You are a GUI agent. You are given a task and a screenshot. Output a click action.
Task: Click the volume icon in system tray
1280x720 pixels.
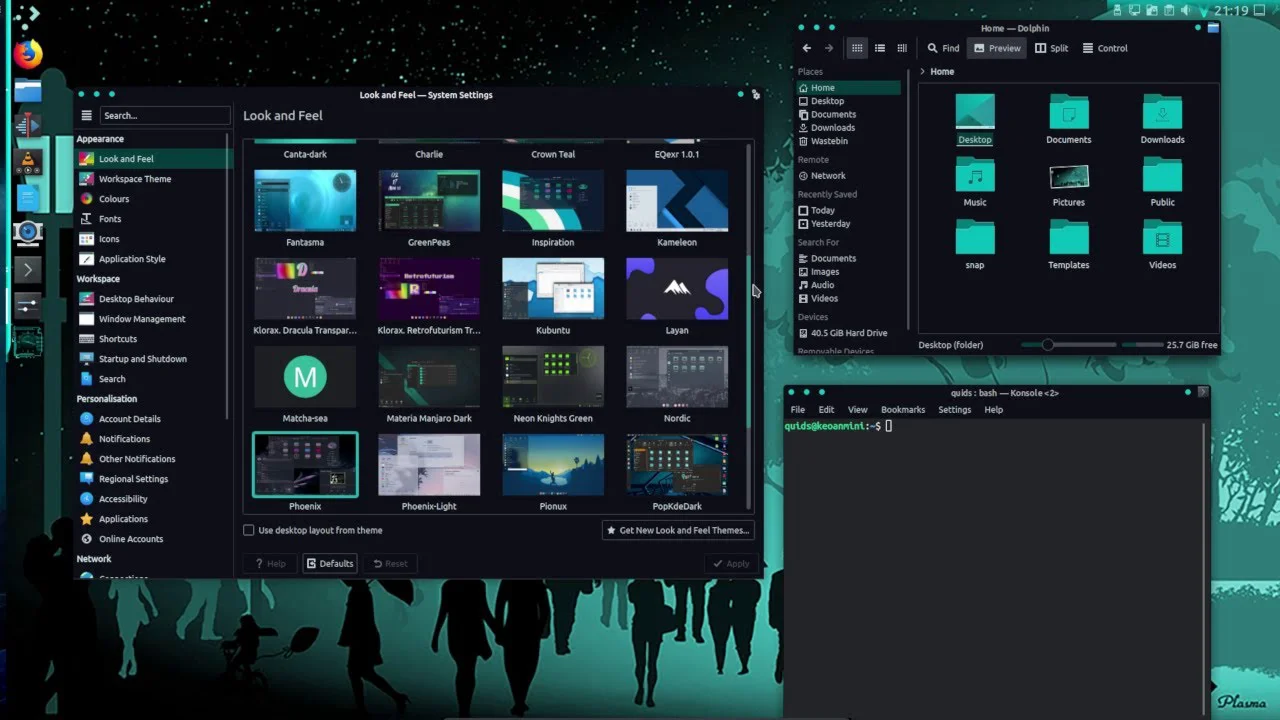(x=1185, y=11)
